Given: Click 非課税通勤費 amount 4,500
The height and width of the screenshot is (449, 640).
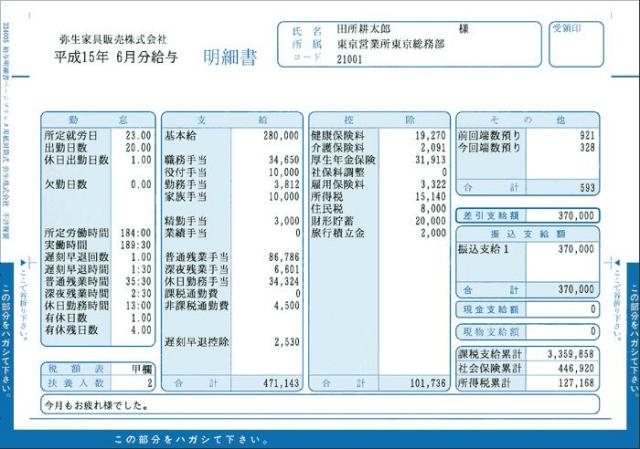Looking at the screenshot, I should (287, 306).
